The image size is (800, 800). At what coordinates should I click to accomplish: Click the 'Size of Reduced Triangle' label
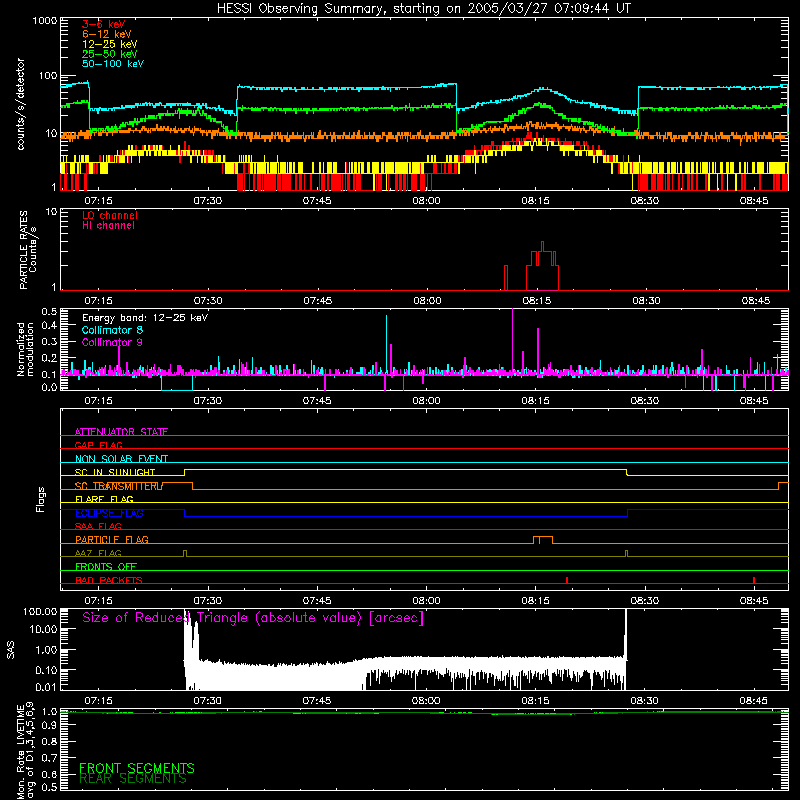click(253, 618)
